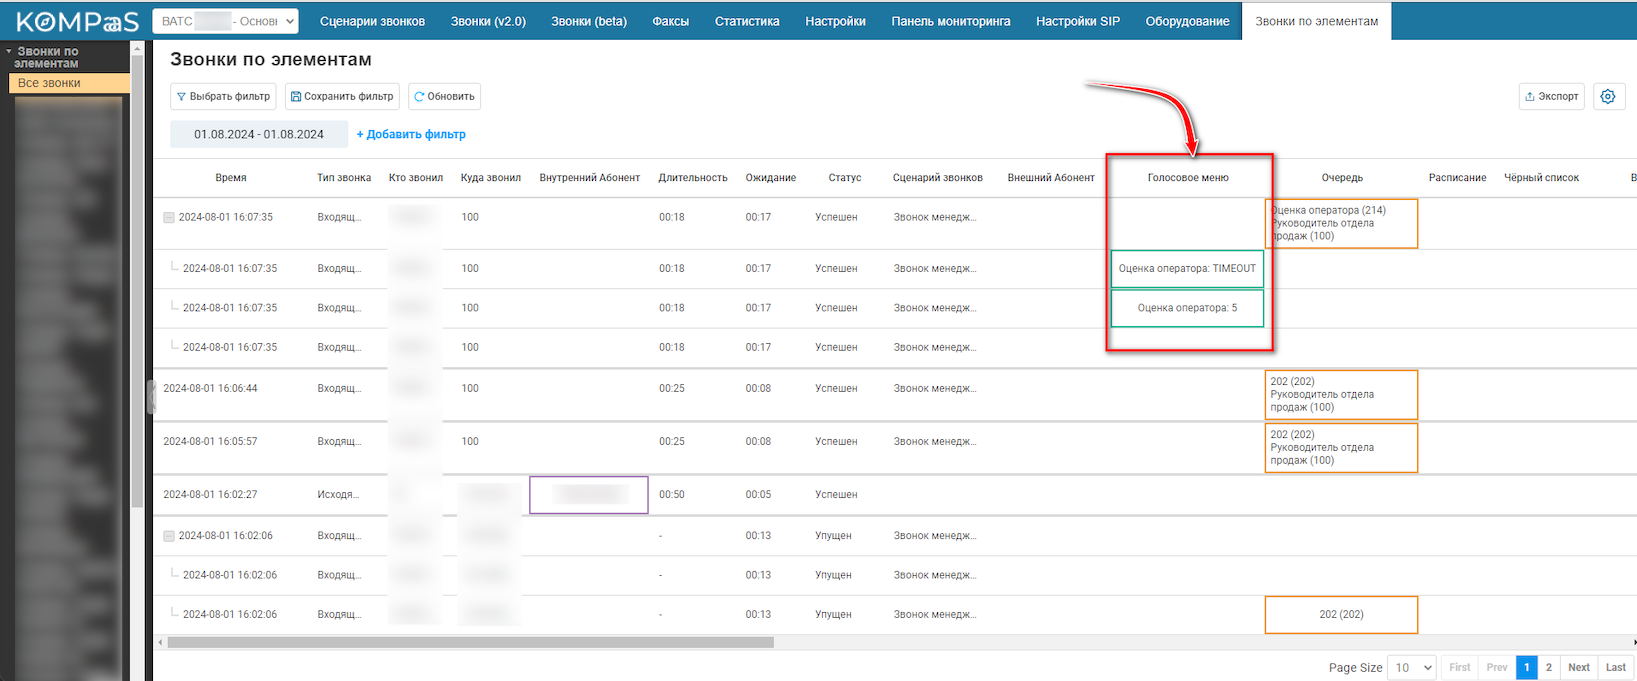The height and width of the screenshot is (681, 1637).
Task: Refresh table with Обновить button
Action: click(x=445, y=96)
